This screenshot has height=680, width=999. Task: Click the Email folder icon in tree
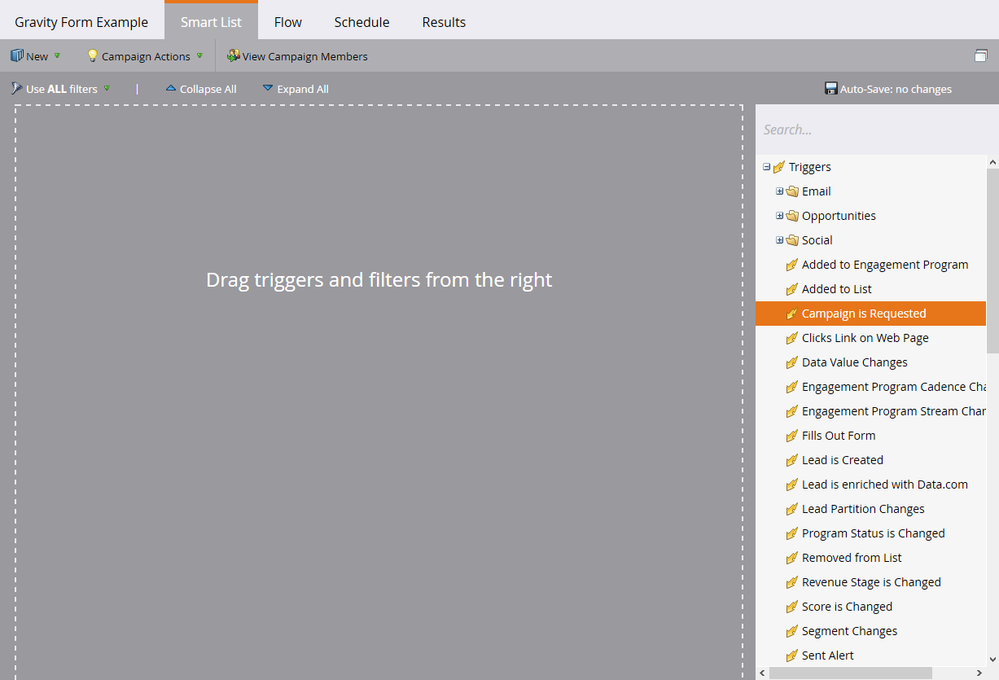click(792, 191)
